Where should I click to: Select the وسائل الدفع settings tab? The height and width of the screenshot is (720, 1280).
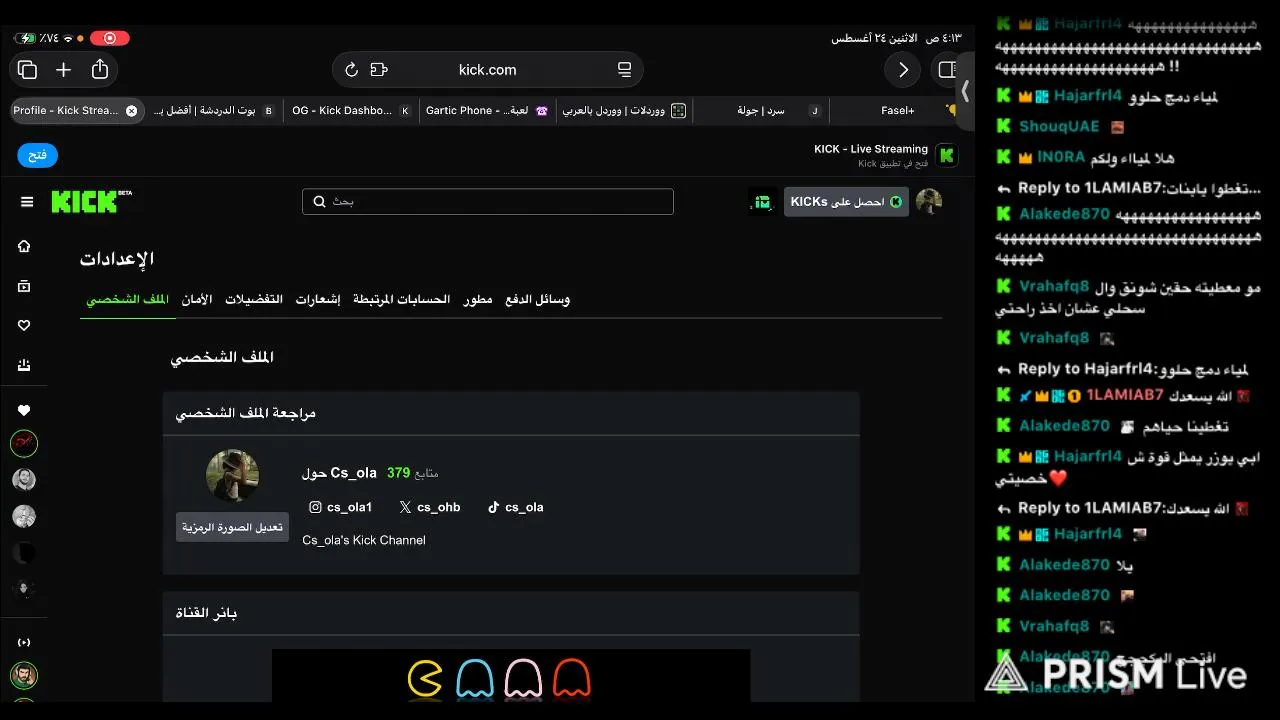[537, 300]
